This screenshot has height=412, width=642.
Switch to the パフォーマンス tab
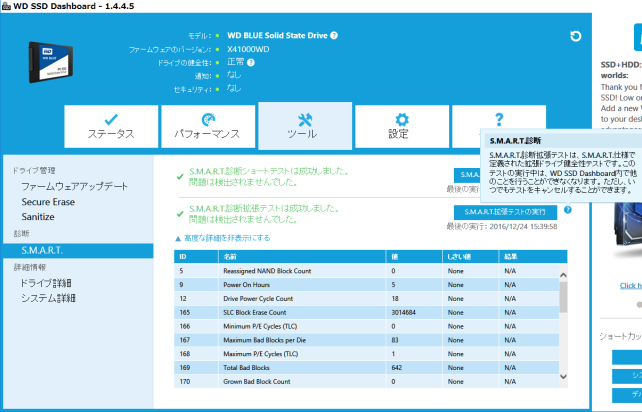pos(206,125)
